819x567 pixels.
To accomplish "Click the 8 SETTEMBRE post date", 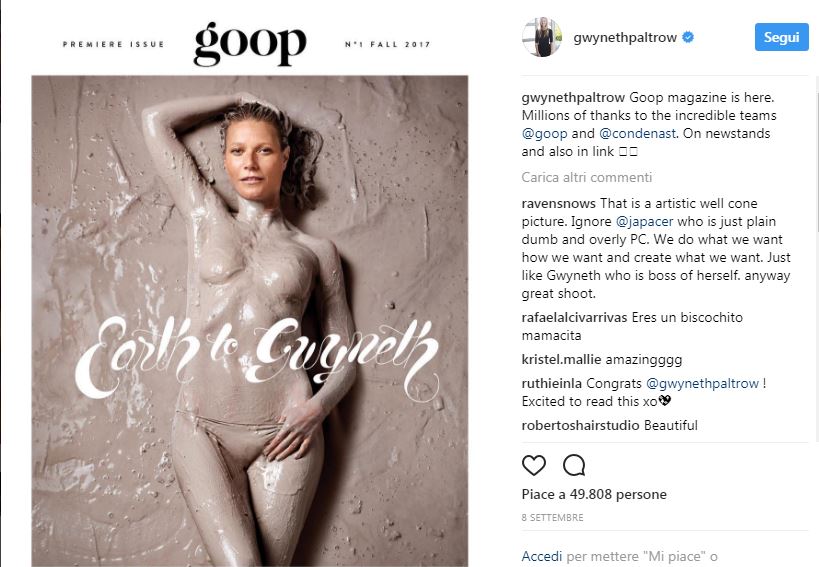I will tap(552, 517).
